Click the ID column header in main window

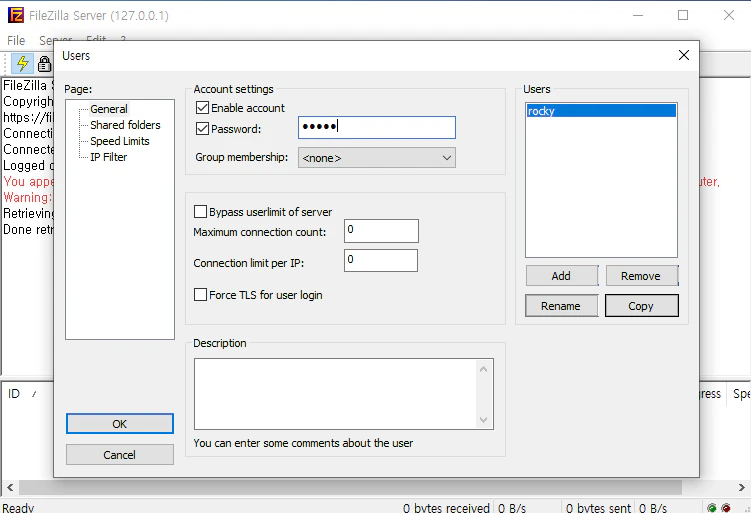(14, 394)
